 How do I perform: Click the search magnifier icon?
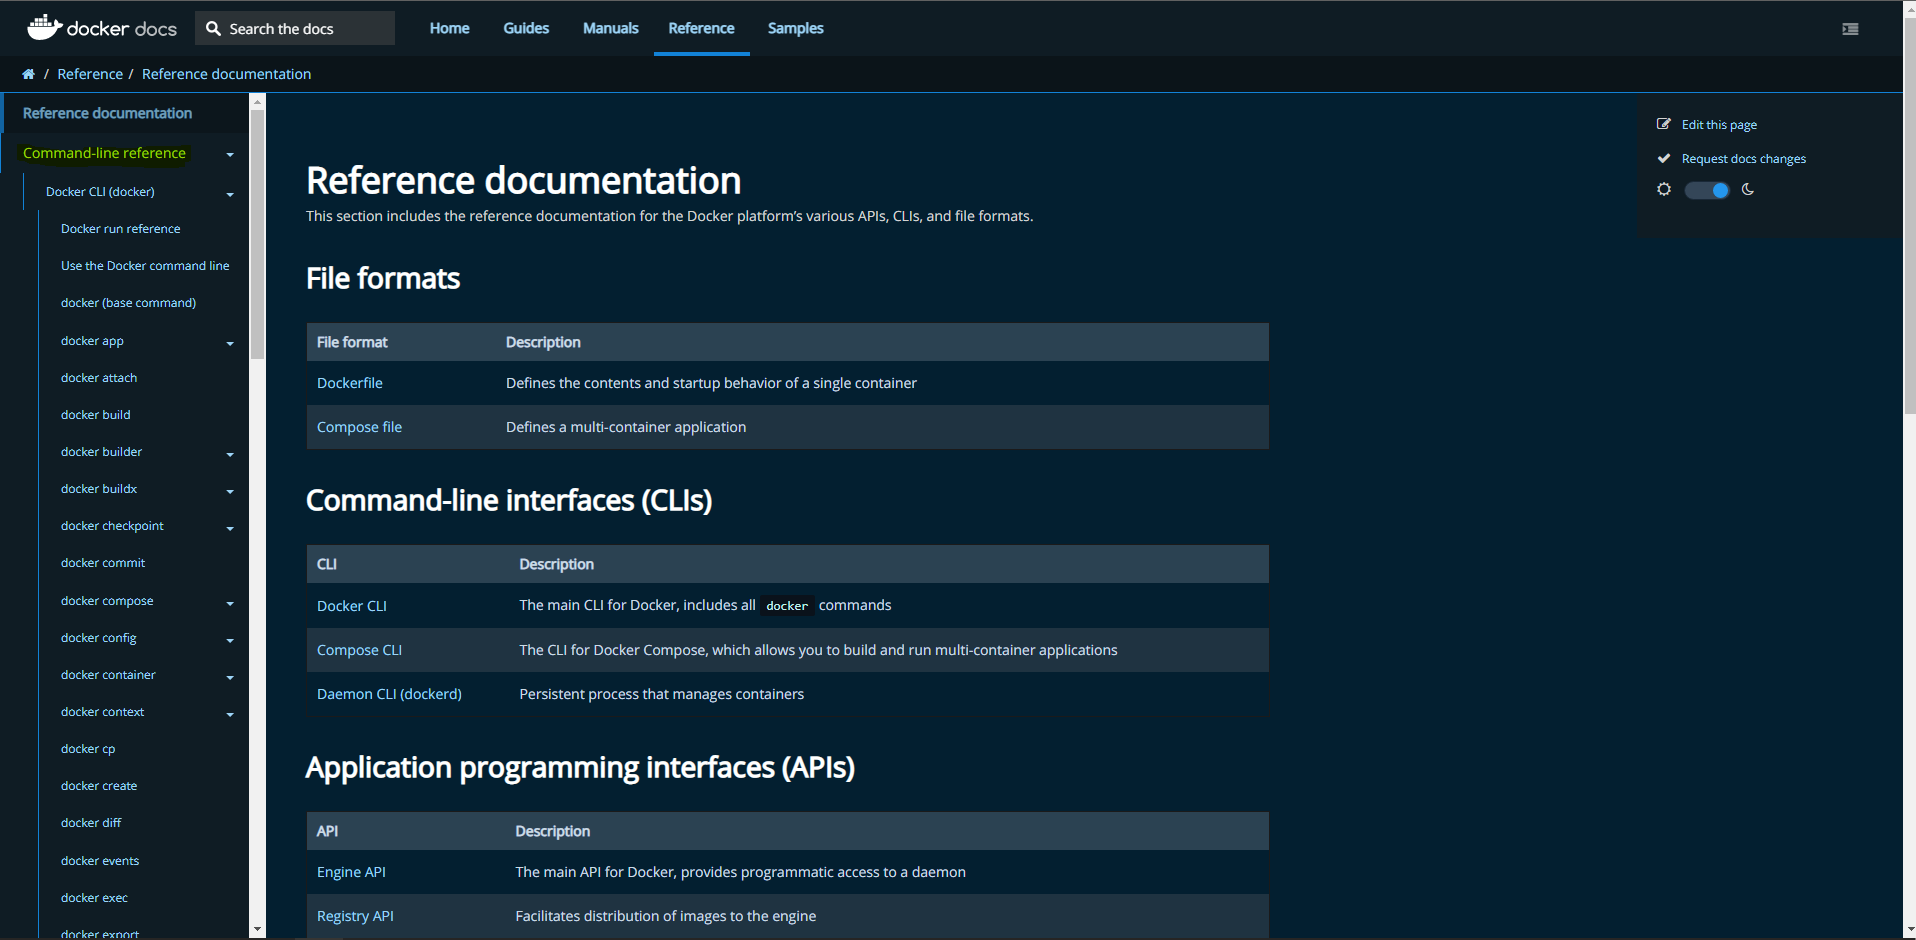[213, 29]
